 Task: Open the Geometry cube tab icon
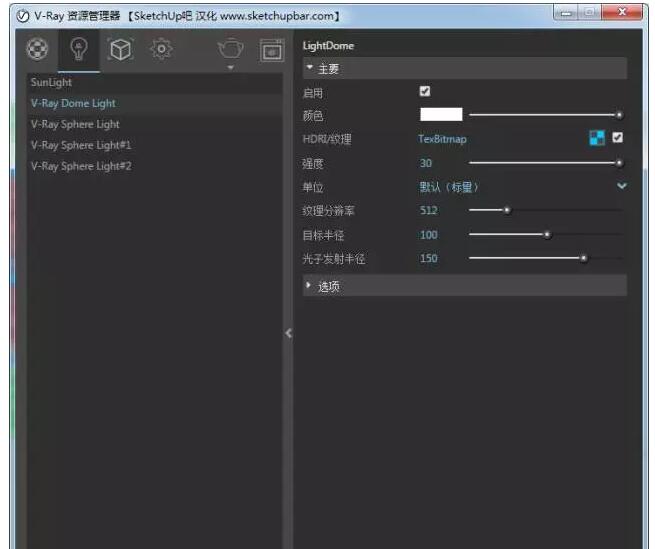[120, 49]
